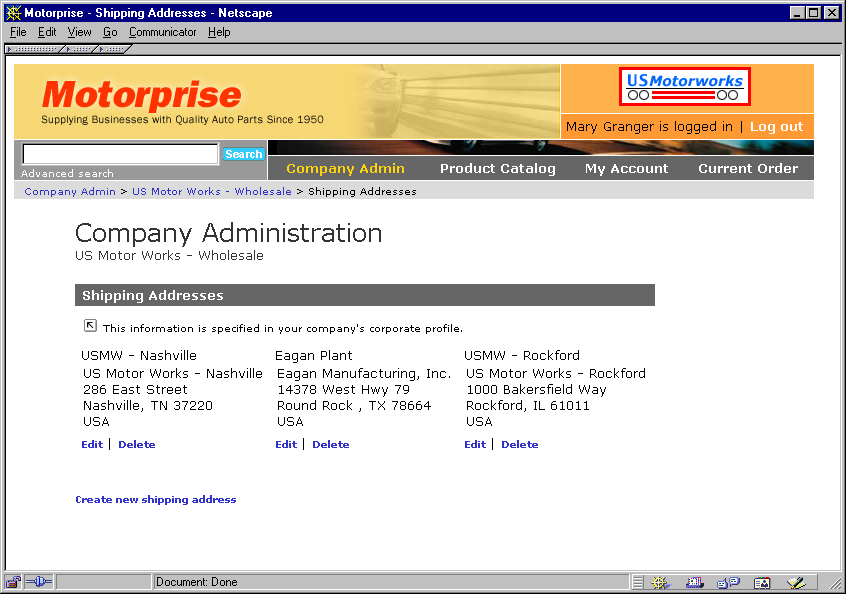This screenshot has height=594, width=846.
Task: Click the '286 East Street' address line
Action: [x=135, y=390]
